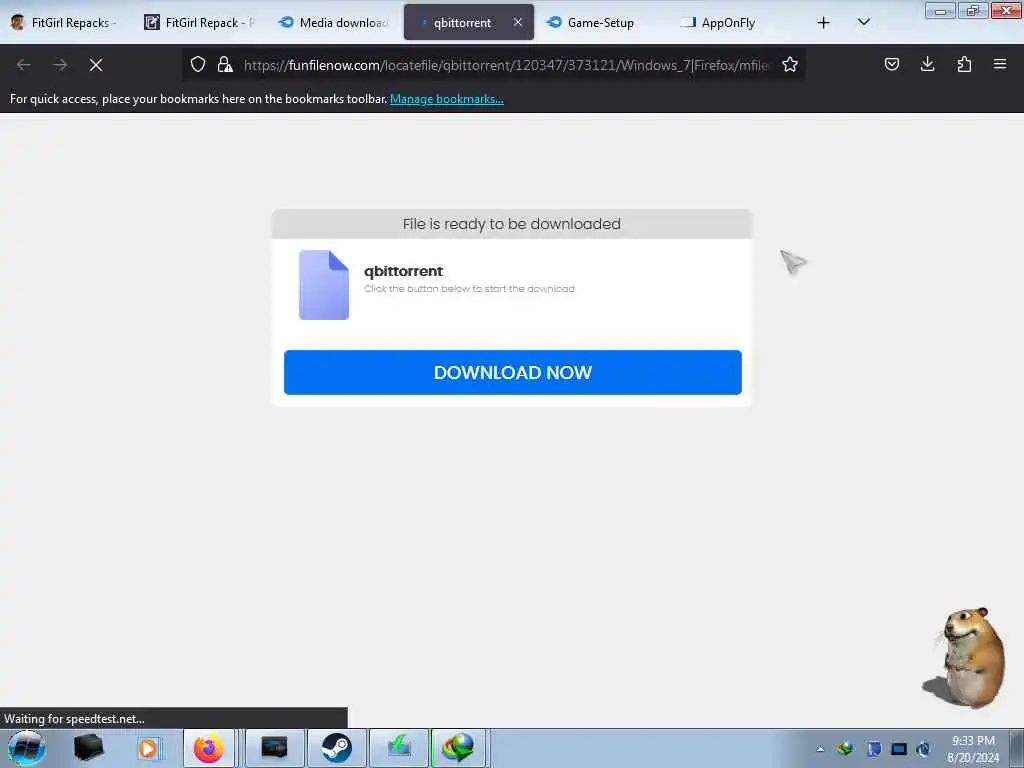
Task: Click the DOWNLOAD NOW button
Action: [x=513, y=372]
